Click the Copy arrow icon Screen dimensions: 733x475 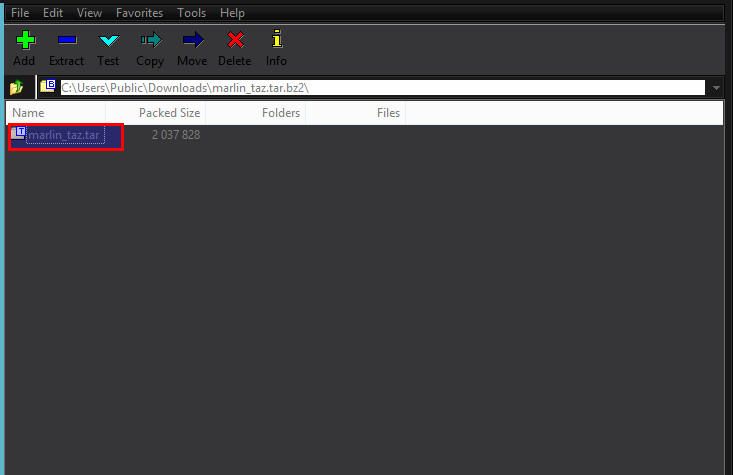[x=150, y=41]
